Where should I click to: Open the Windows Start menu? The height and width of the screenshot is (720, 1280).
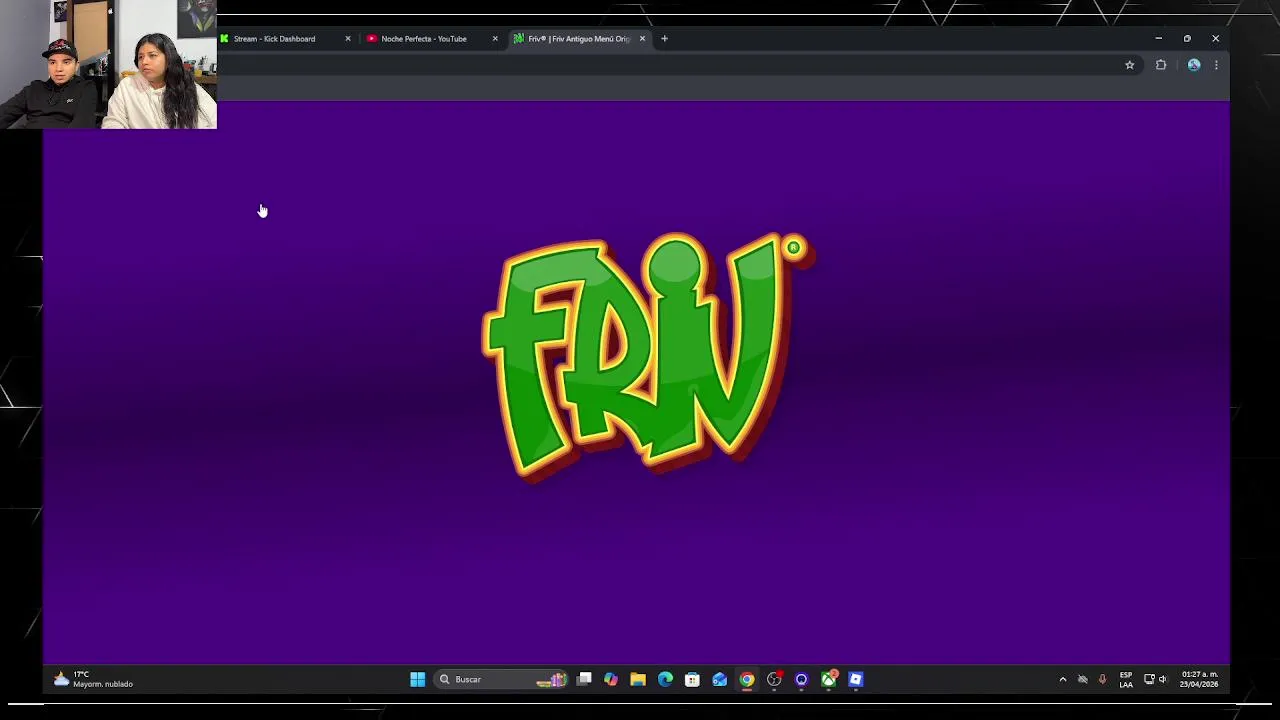(x=417, y=680)
